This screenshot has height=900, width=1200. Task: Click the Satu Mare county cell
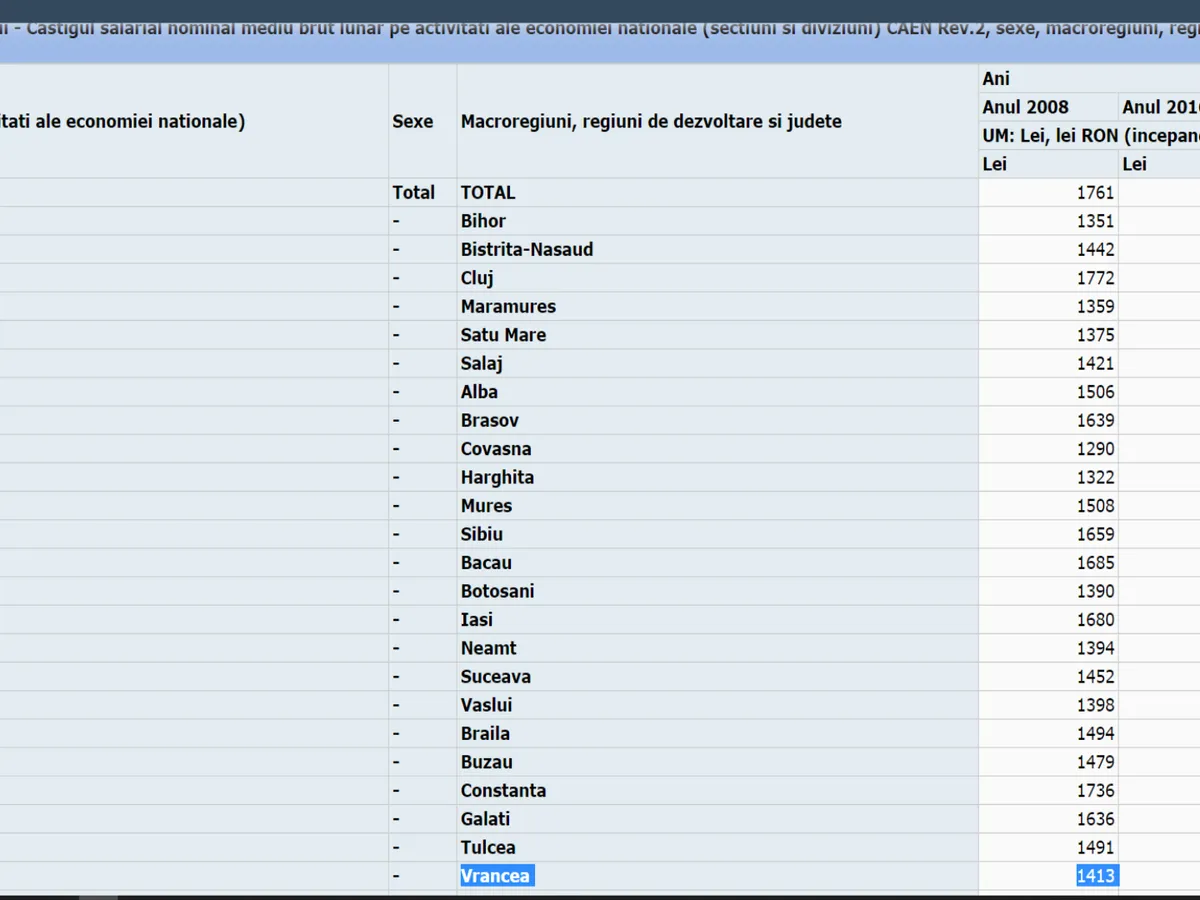click(x=503, y=335)
